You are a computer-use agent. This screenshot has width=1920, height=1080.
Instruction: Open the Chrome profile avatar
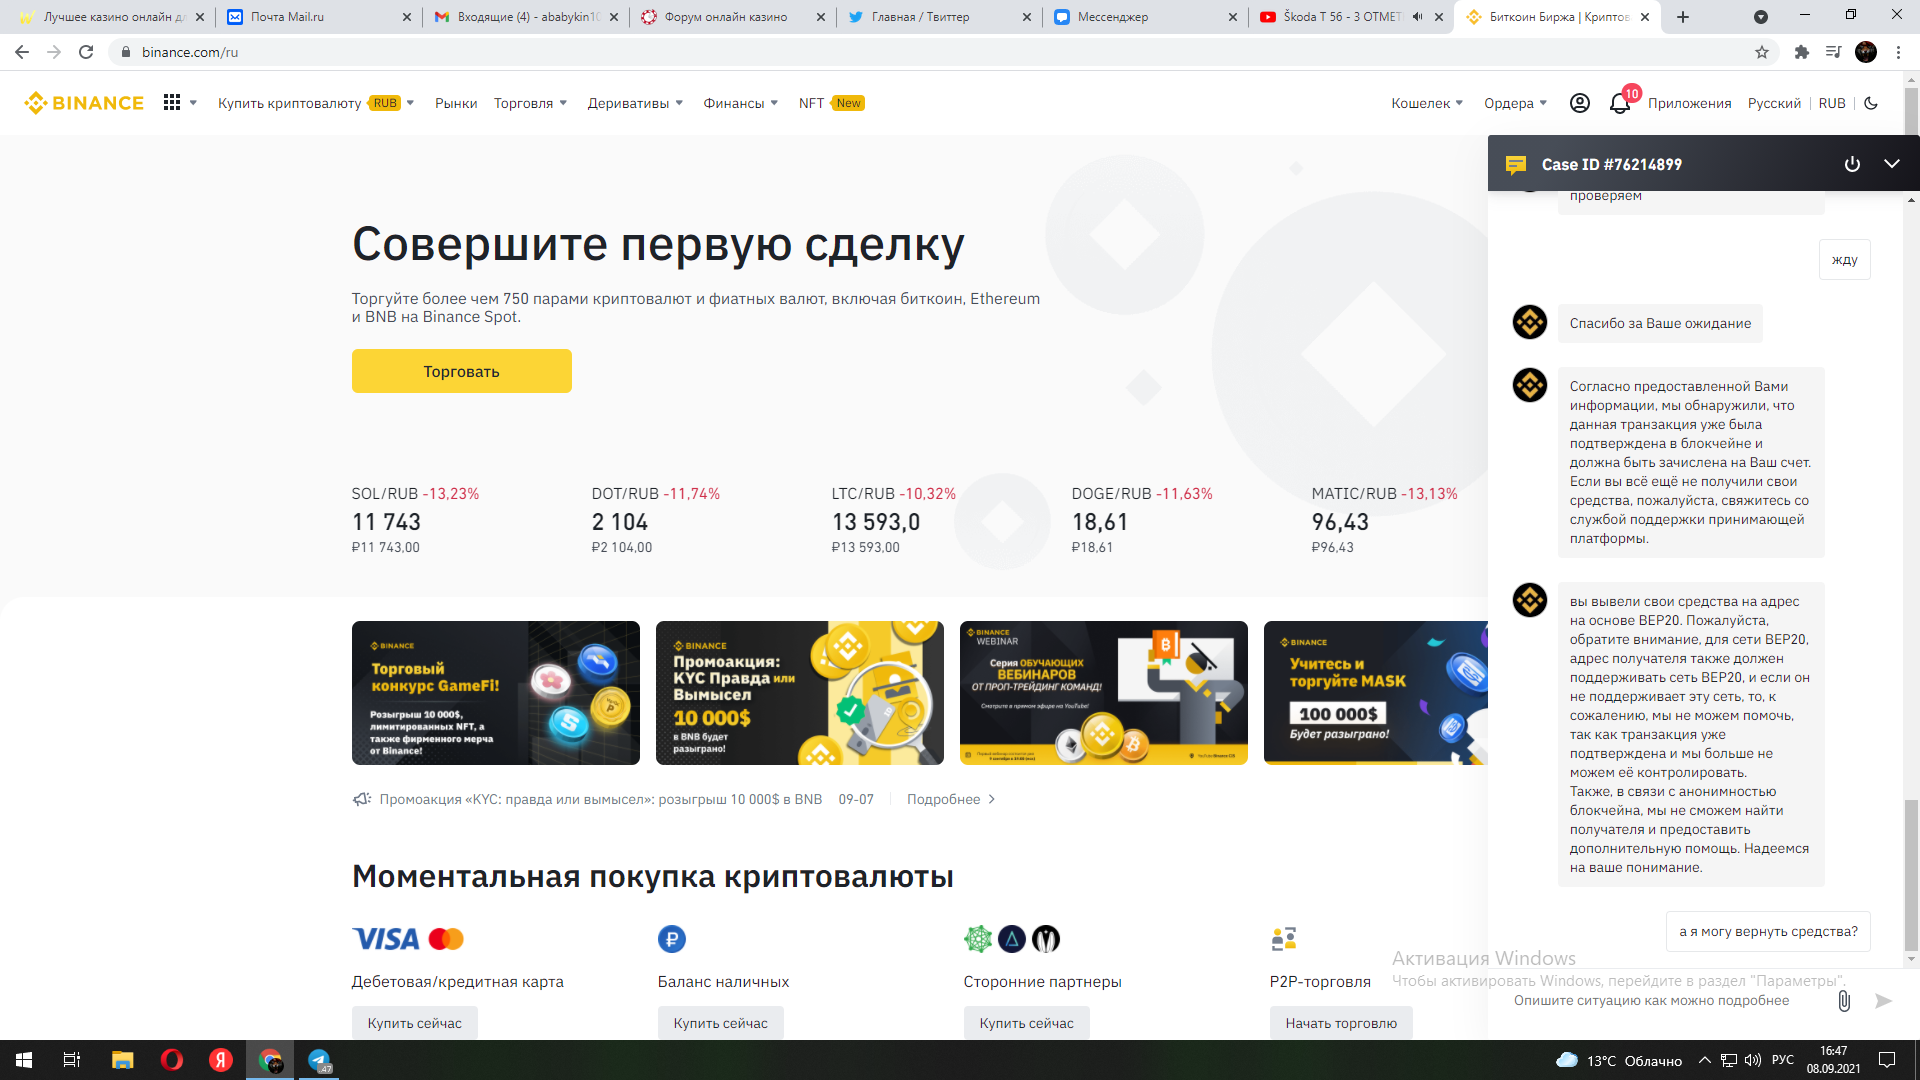pyautogui.click(x=1866, y=52)
